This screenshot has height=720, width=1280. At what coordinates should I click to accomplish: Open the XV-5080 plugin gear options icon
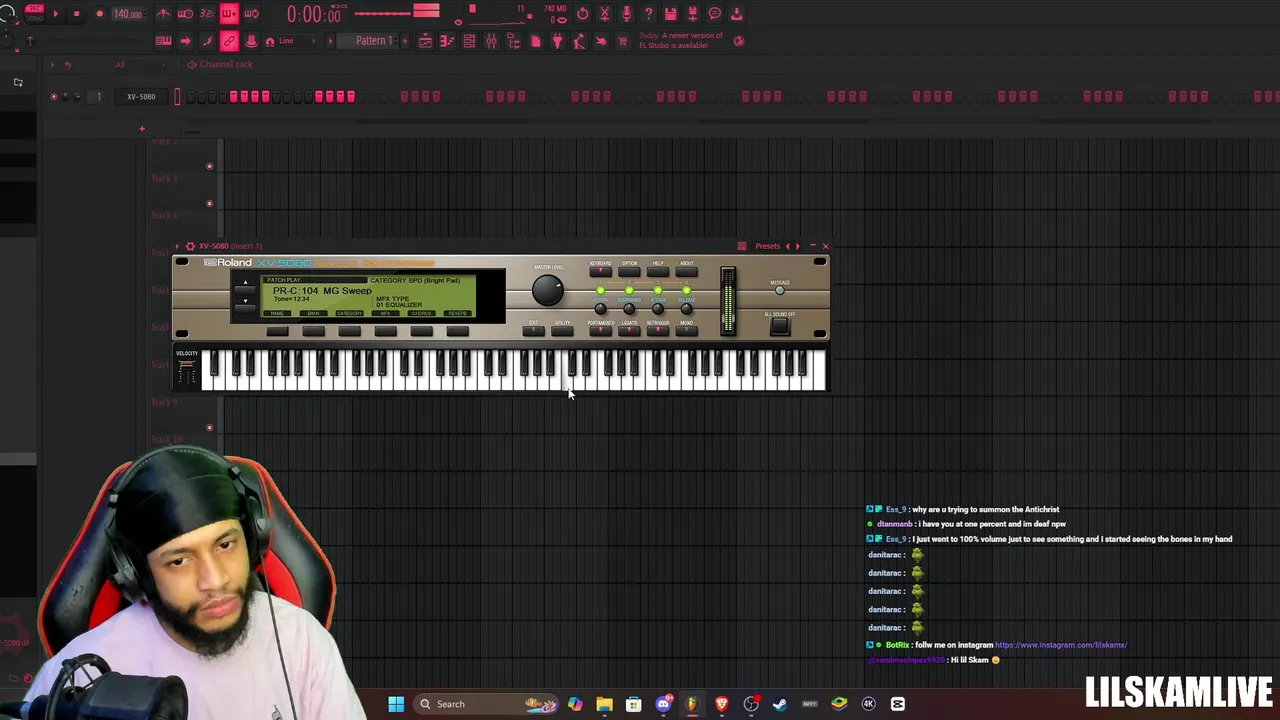(190, 246)
